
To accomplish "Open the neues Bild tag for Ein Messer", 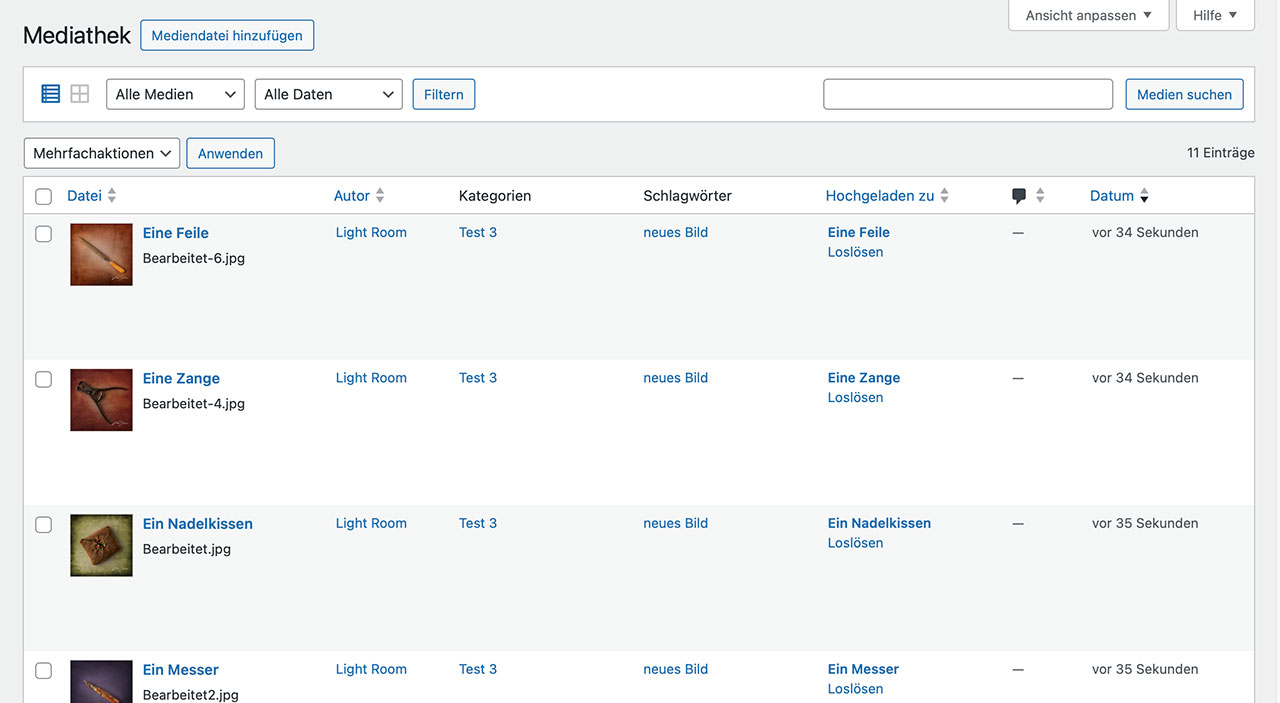I will click(x=675, y=668).
